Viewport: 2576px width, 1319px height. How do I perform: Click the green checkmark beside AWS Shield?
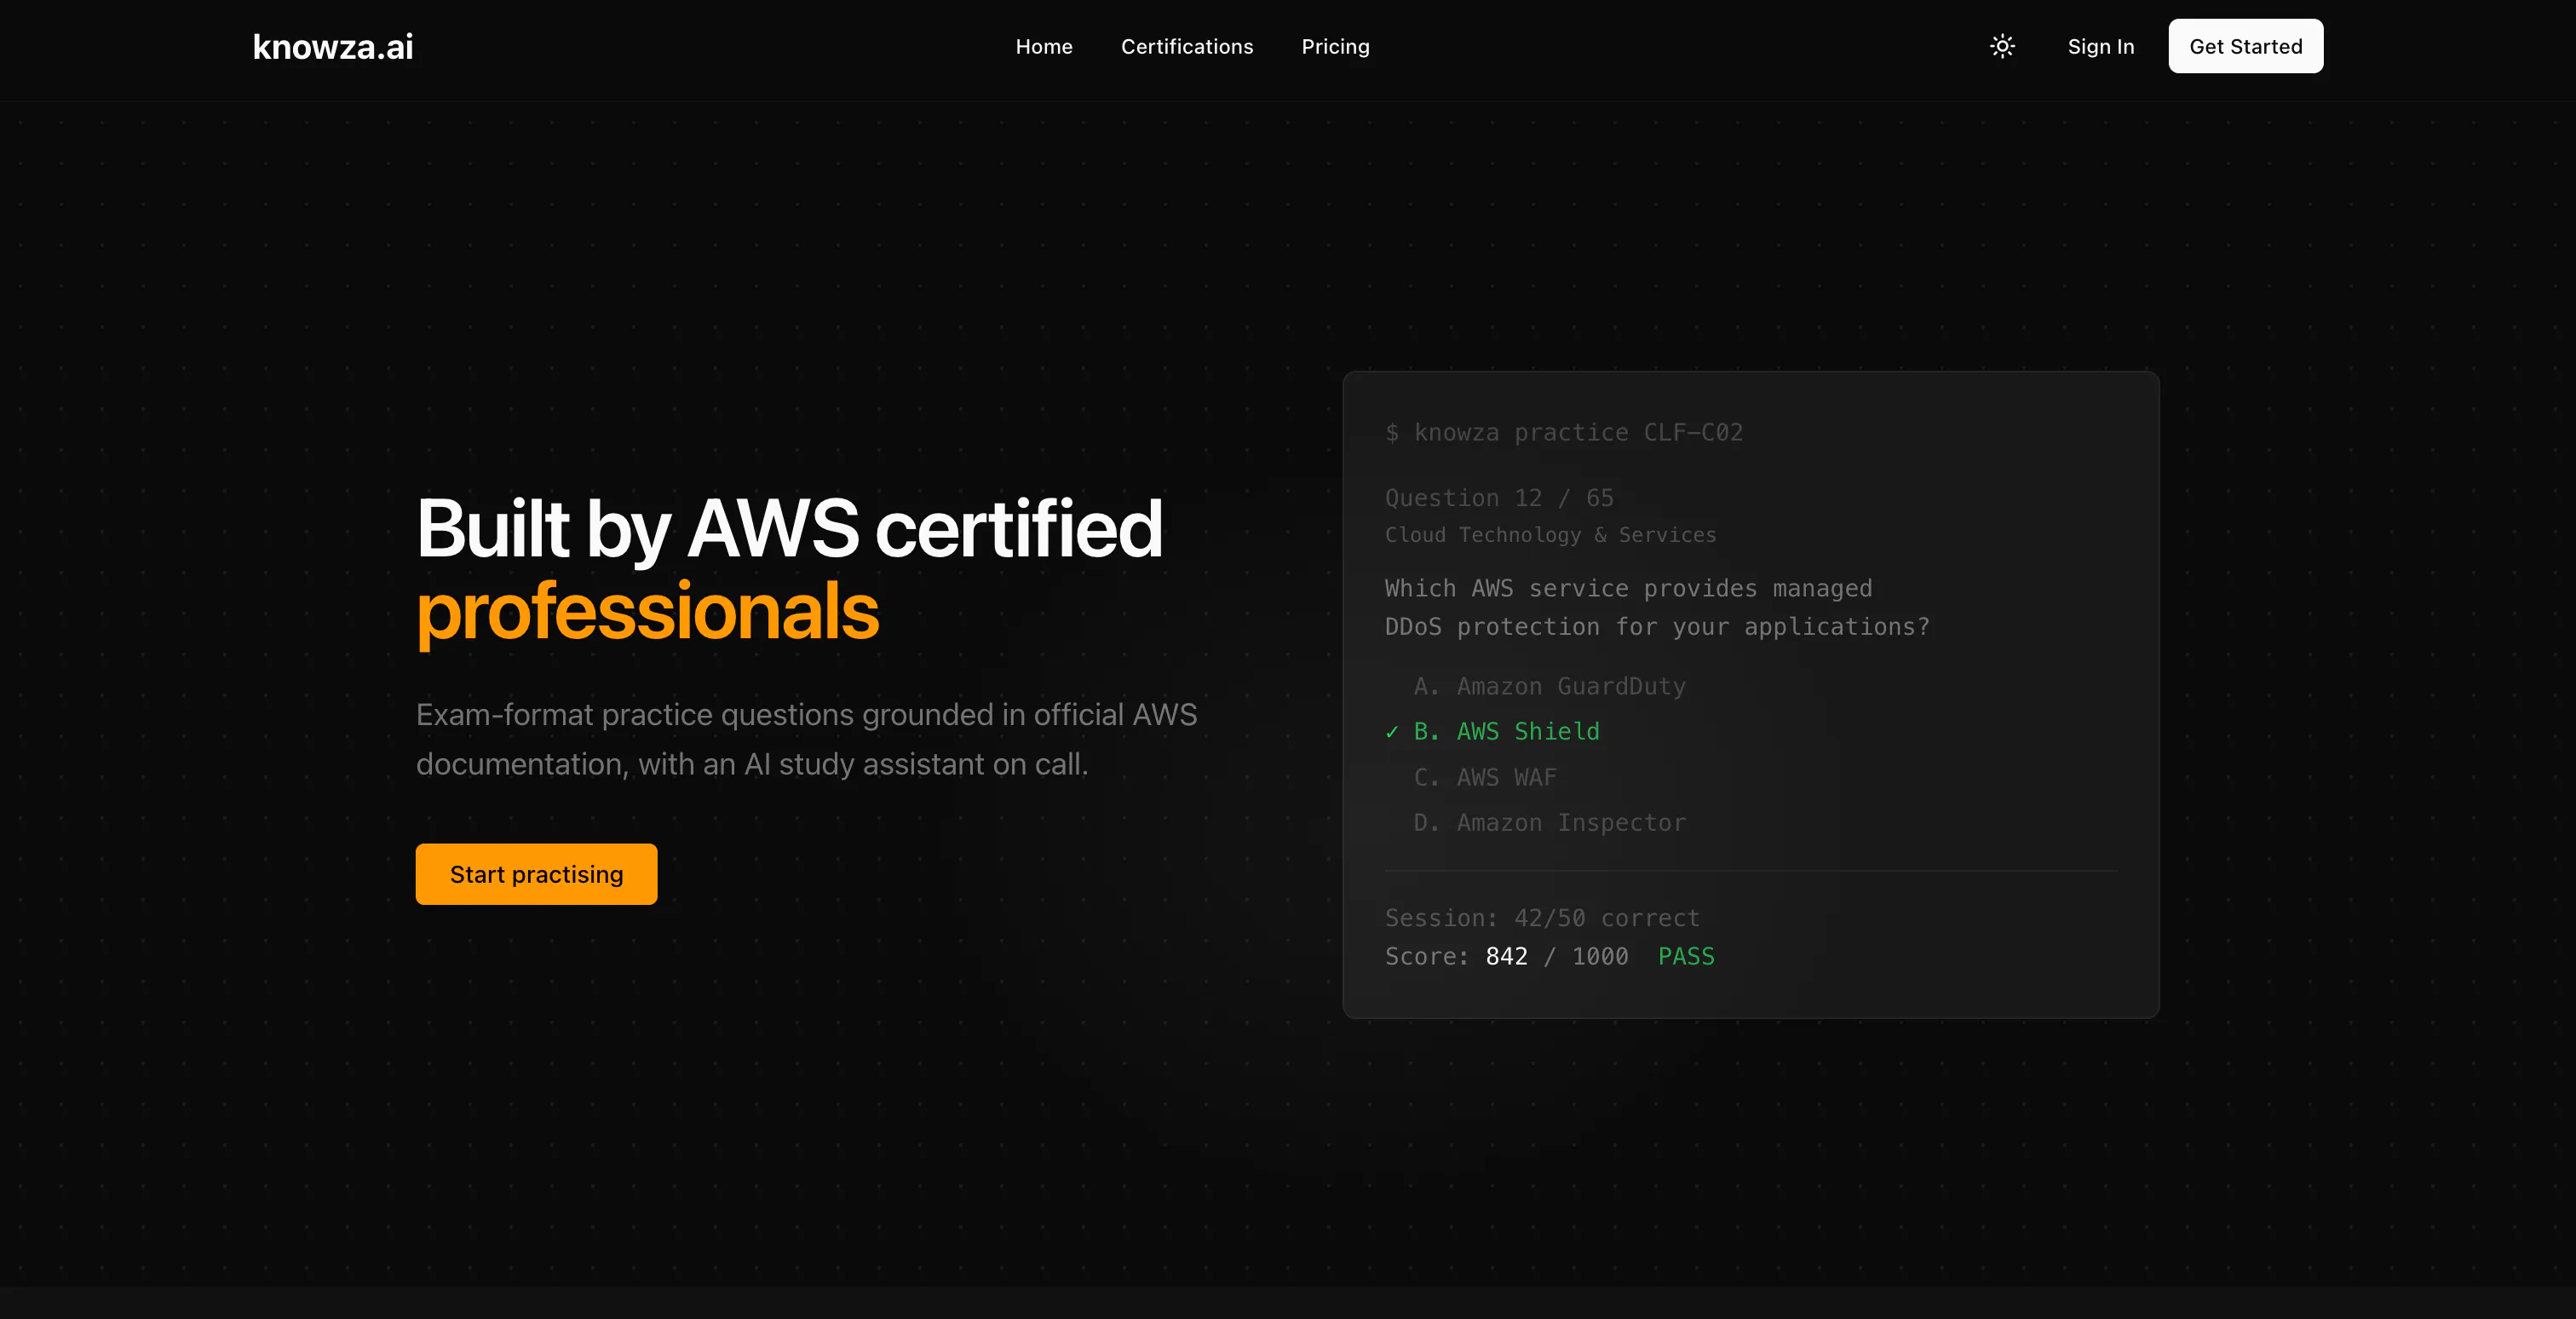pos(1392,732)
